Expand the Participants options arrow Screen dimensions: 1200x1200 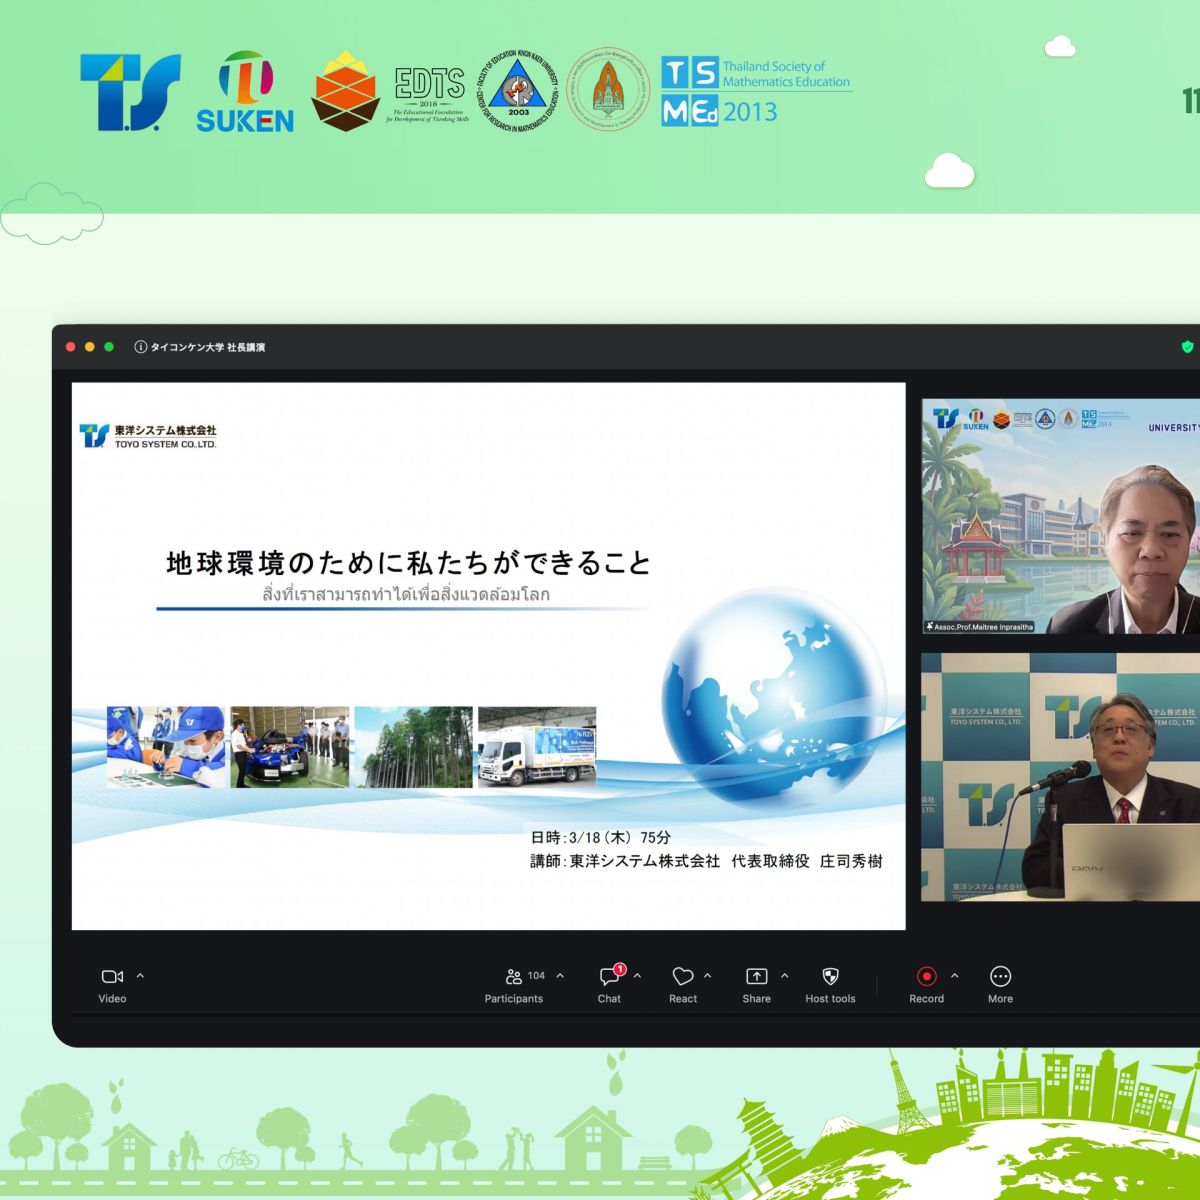[560, 976]
